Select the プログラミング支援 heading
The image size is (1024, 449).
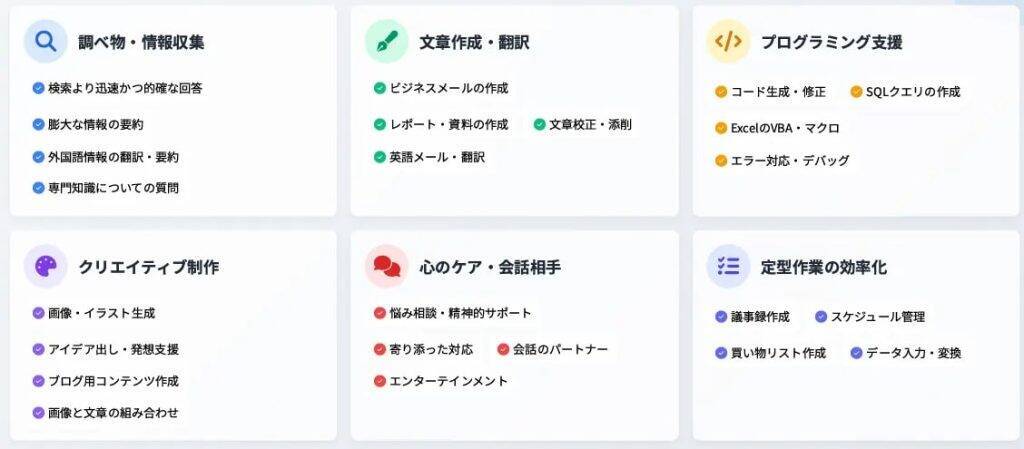(x=831, y=42)
